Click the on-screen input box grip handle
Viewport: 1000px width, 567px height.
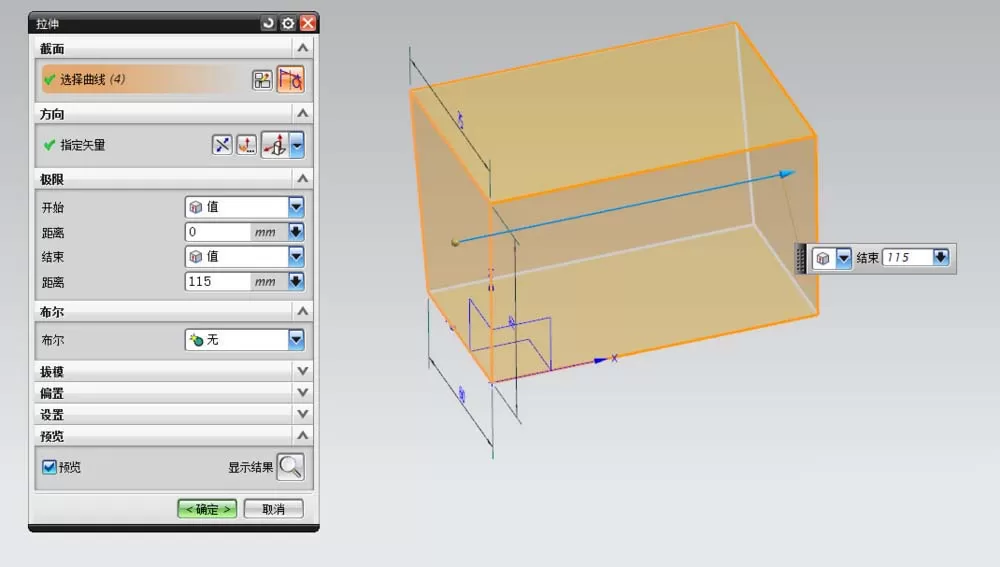click(801, 258)
